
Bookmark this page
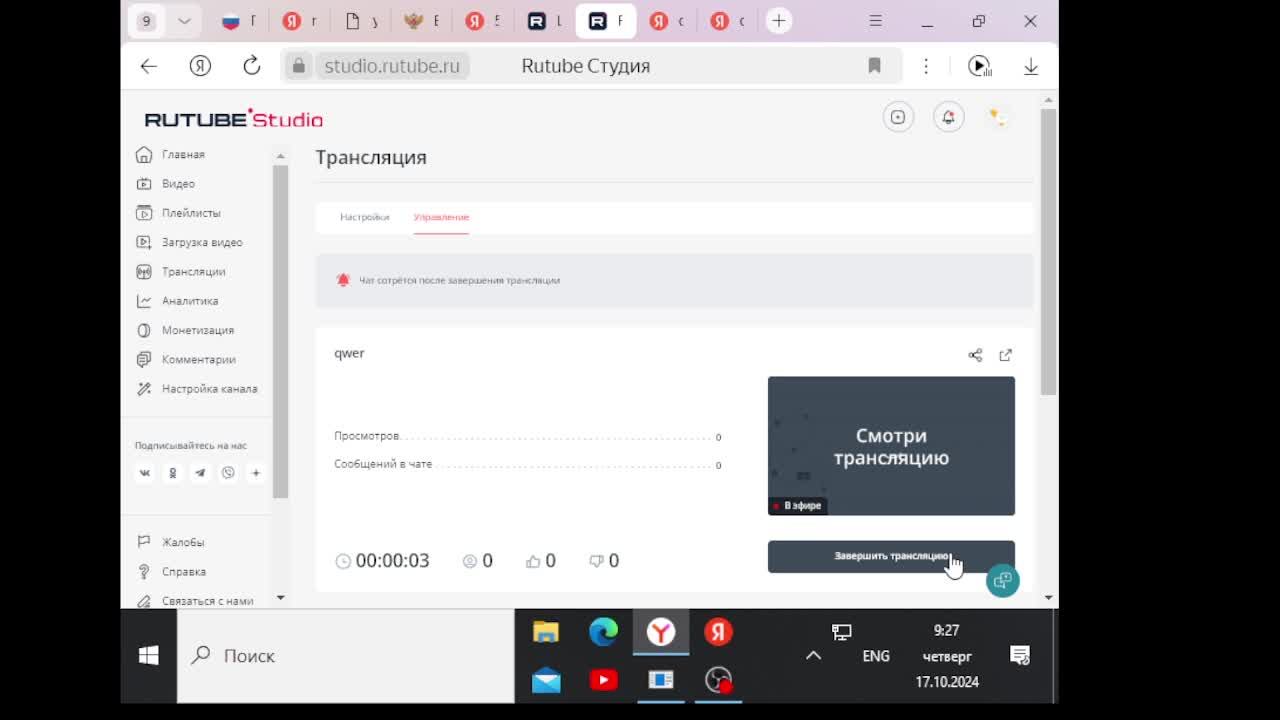click(x=874, y=66)
